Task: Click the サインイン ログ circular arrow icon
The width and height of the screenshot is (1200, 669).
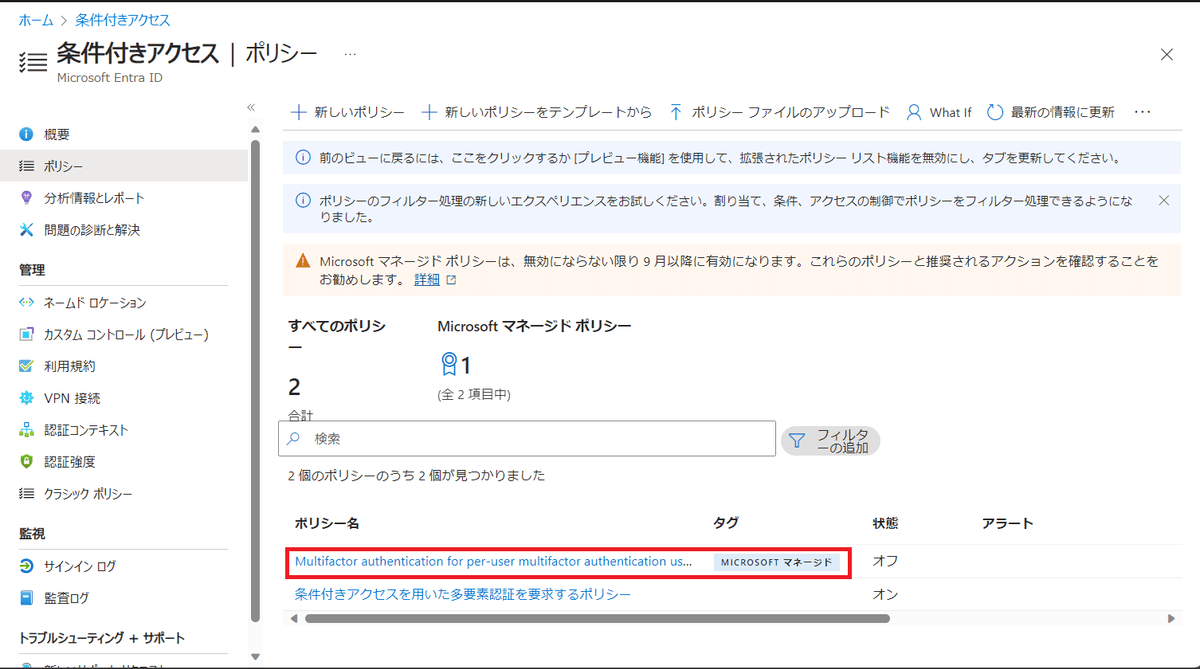Action: (x=27, y=566)
